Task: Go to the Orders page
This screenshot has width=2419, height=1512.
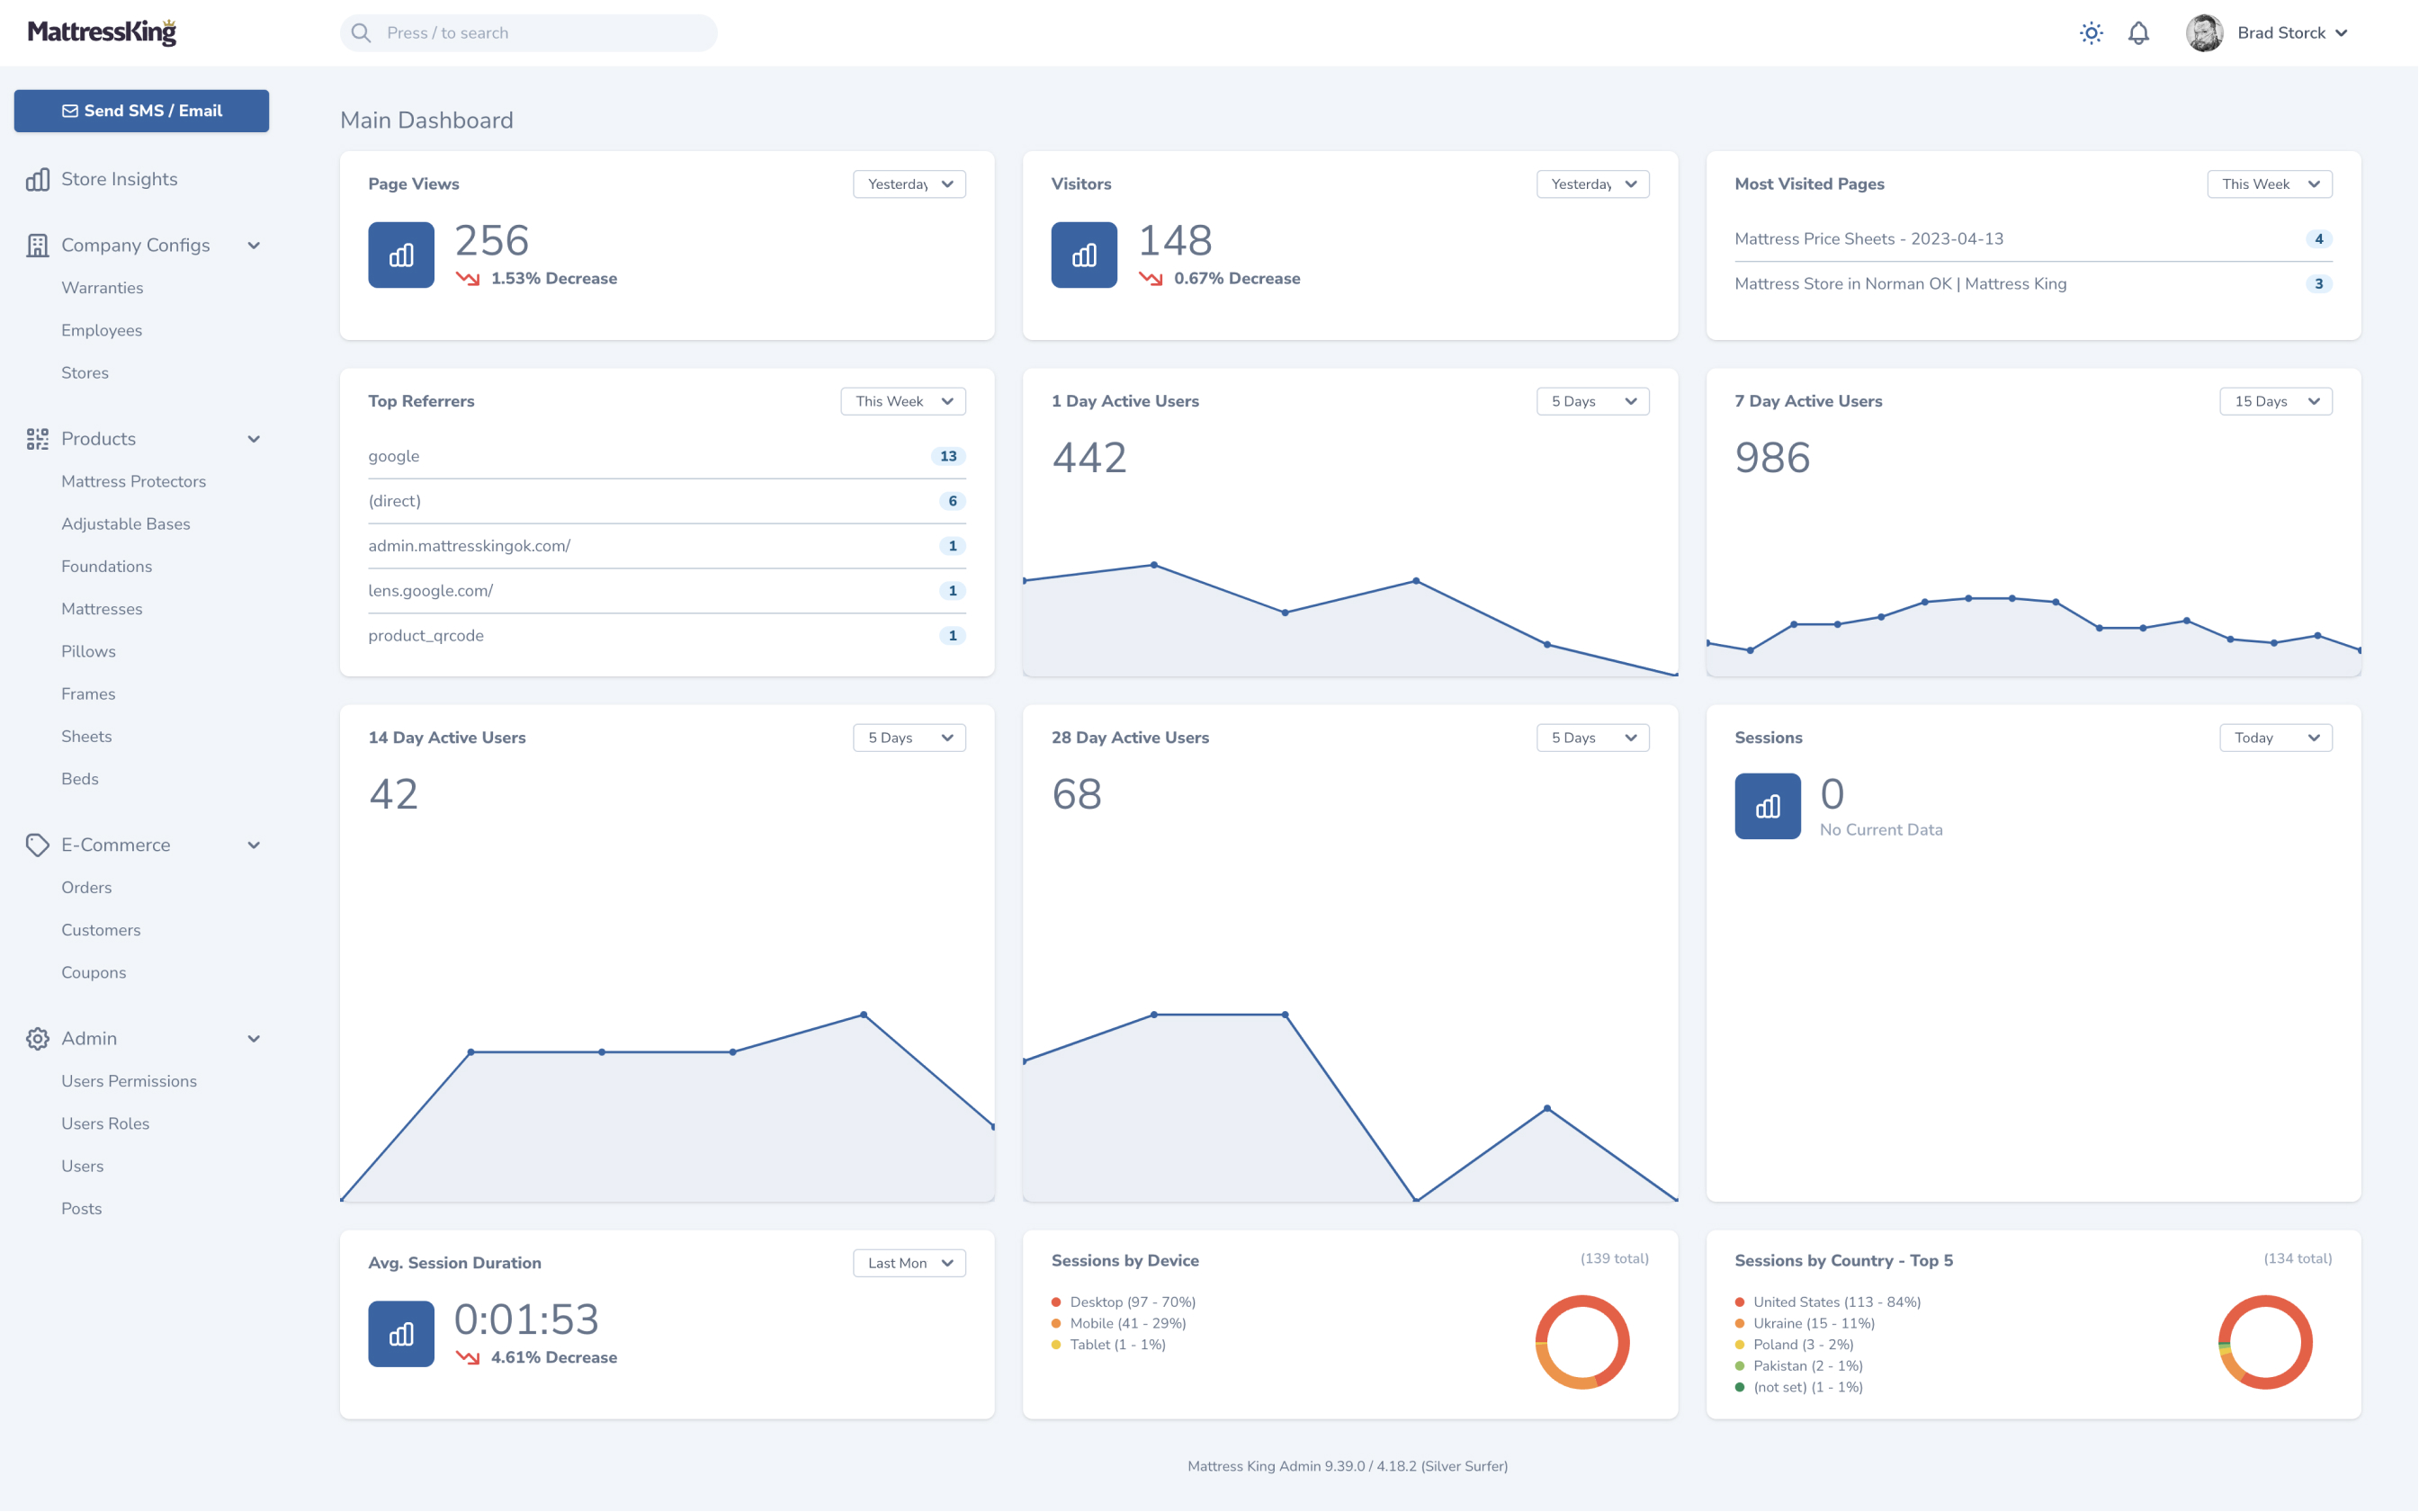Action: 86,887
